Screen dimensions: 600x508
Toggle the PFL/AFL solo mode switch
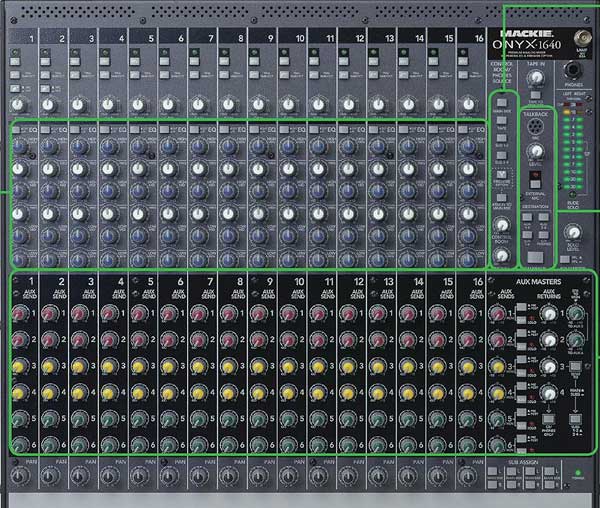[564, 259]
